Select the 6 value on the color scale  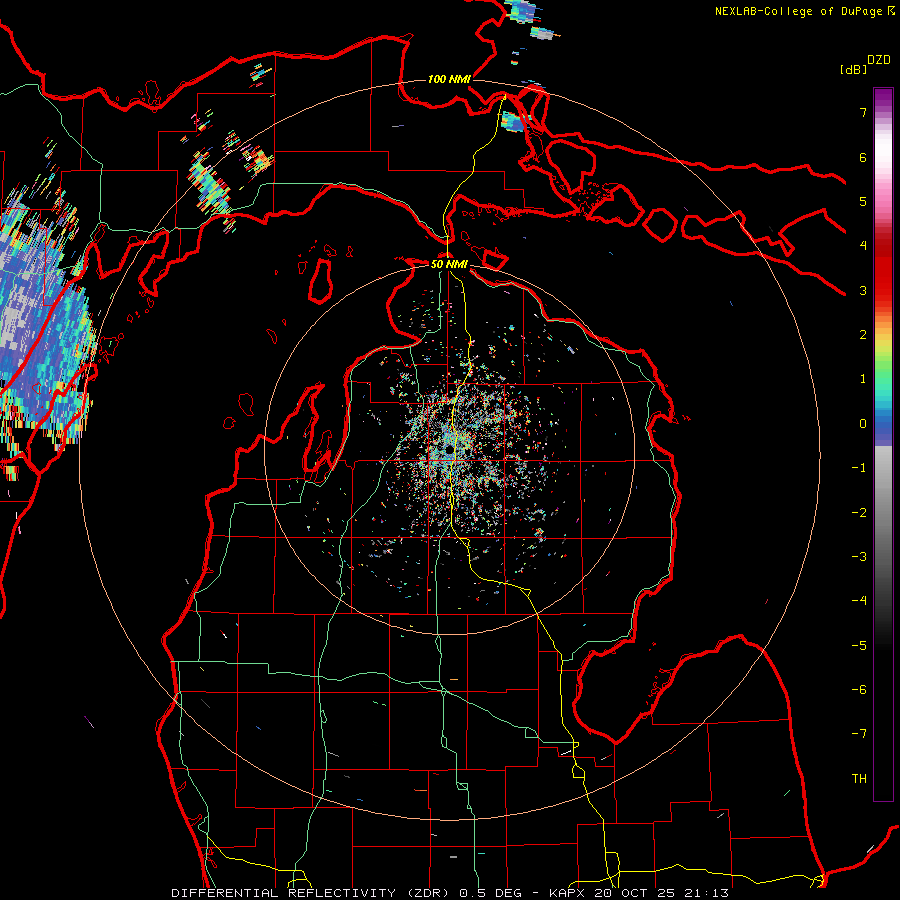pyautogui.click(x=863, y=157)
